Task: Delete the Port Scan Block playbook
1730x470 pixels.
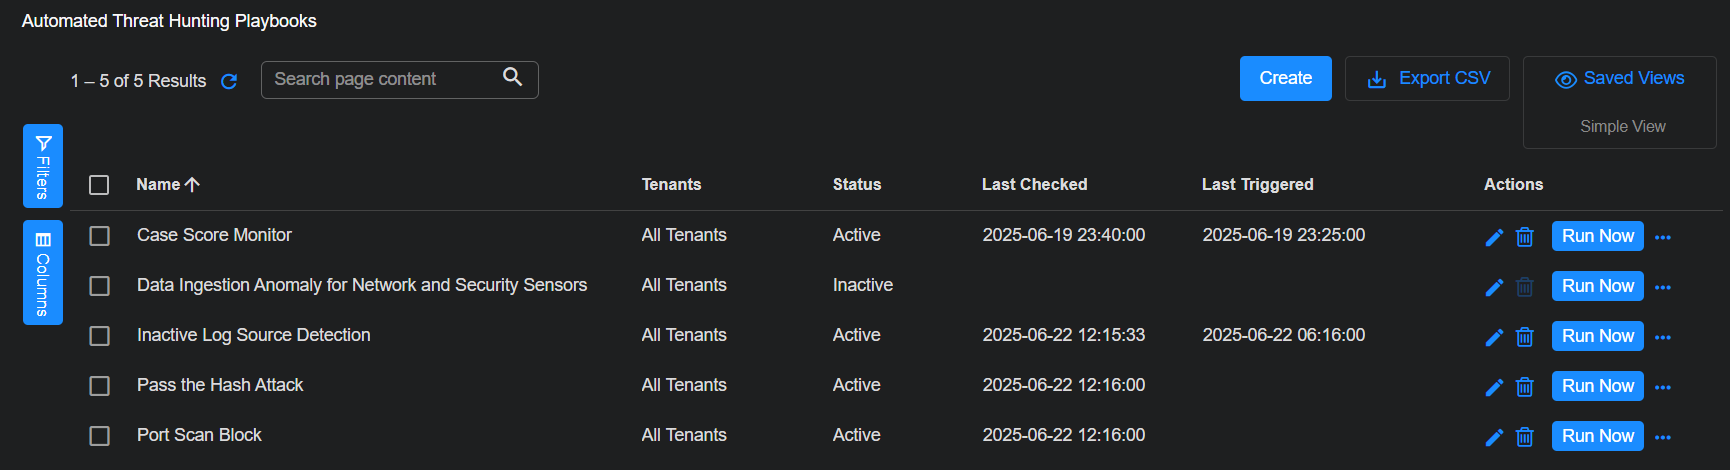Action: point(1524,437)
